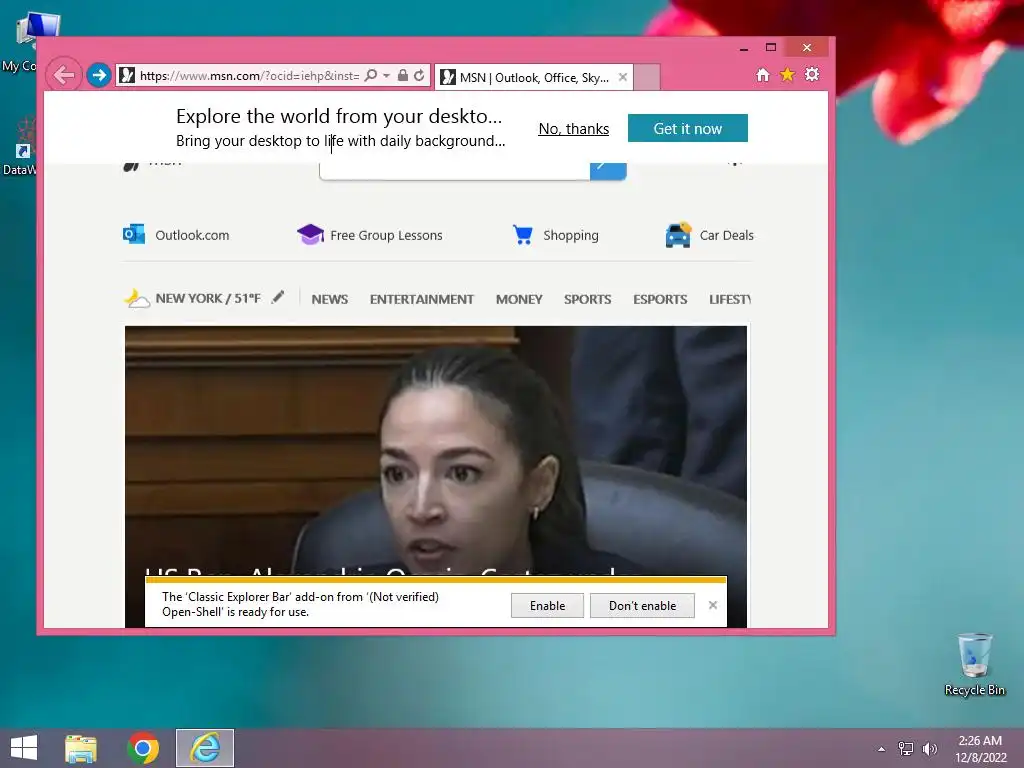Click the No, thanks link
This screenshot has height=768, width=1024.
click(573, 129)
